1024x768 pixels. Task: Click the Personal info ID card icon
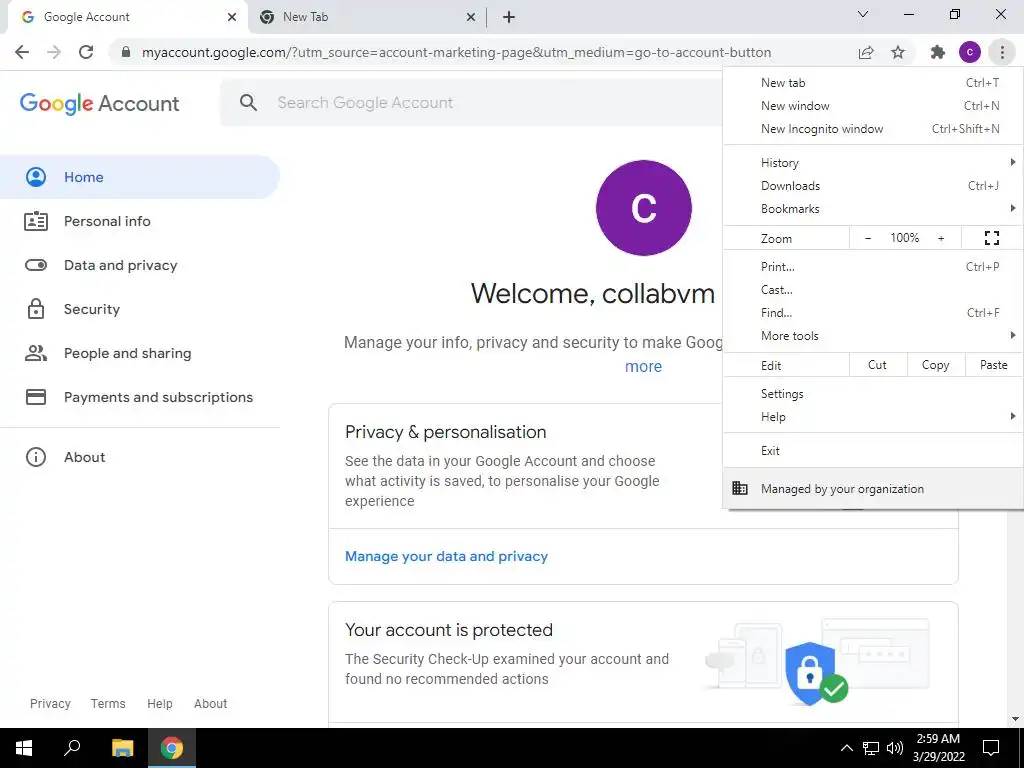click(x=36, y=221)
